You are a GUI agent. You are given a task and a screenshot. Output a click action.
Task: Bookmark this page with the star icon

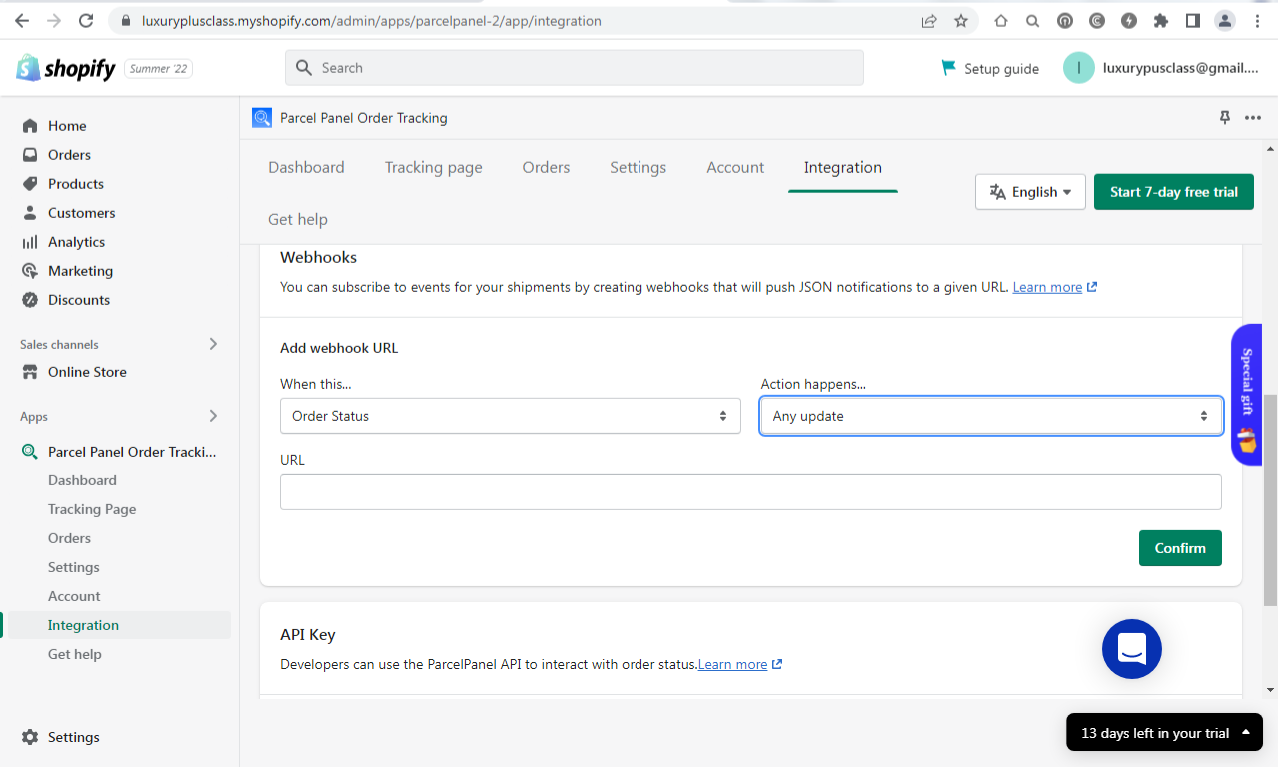pyautogui.click(x=961, y=20)
